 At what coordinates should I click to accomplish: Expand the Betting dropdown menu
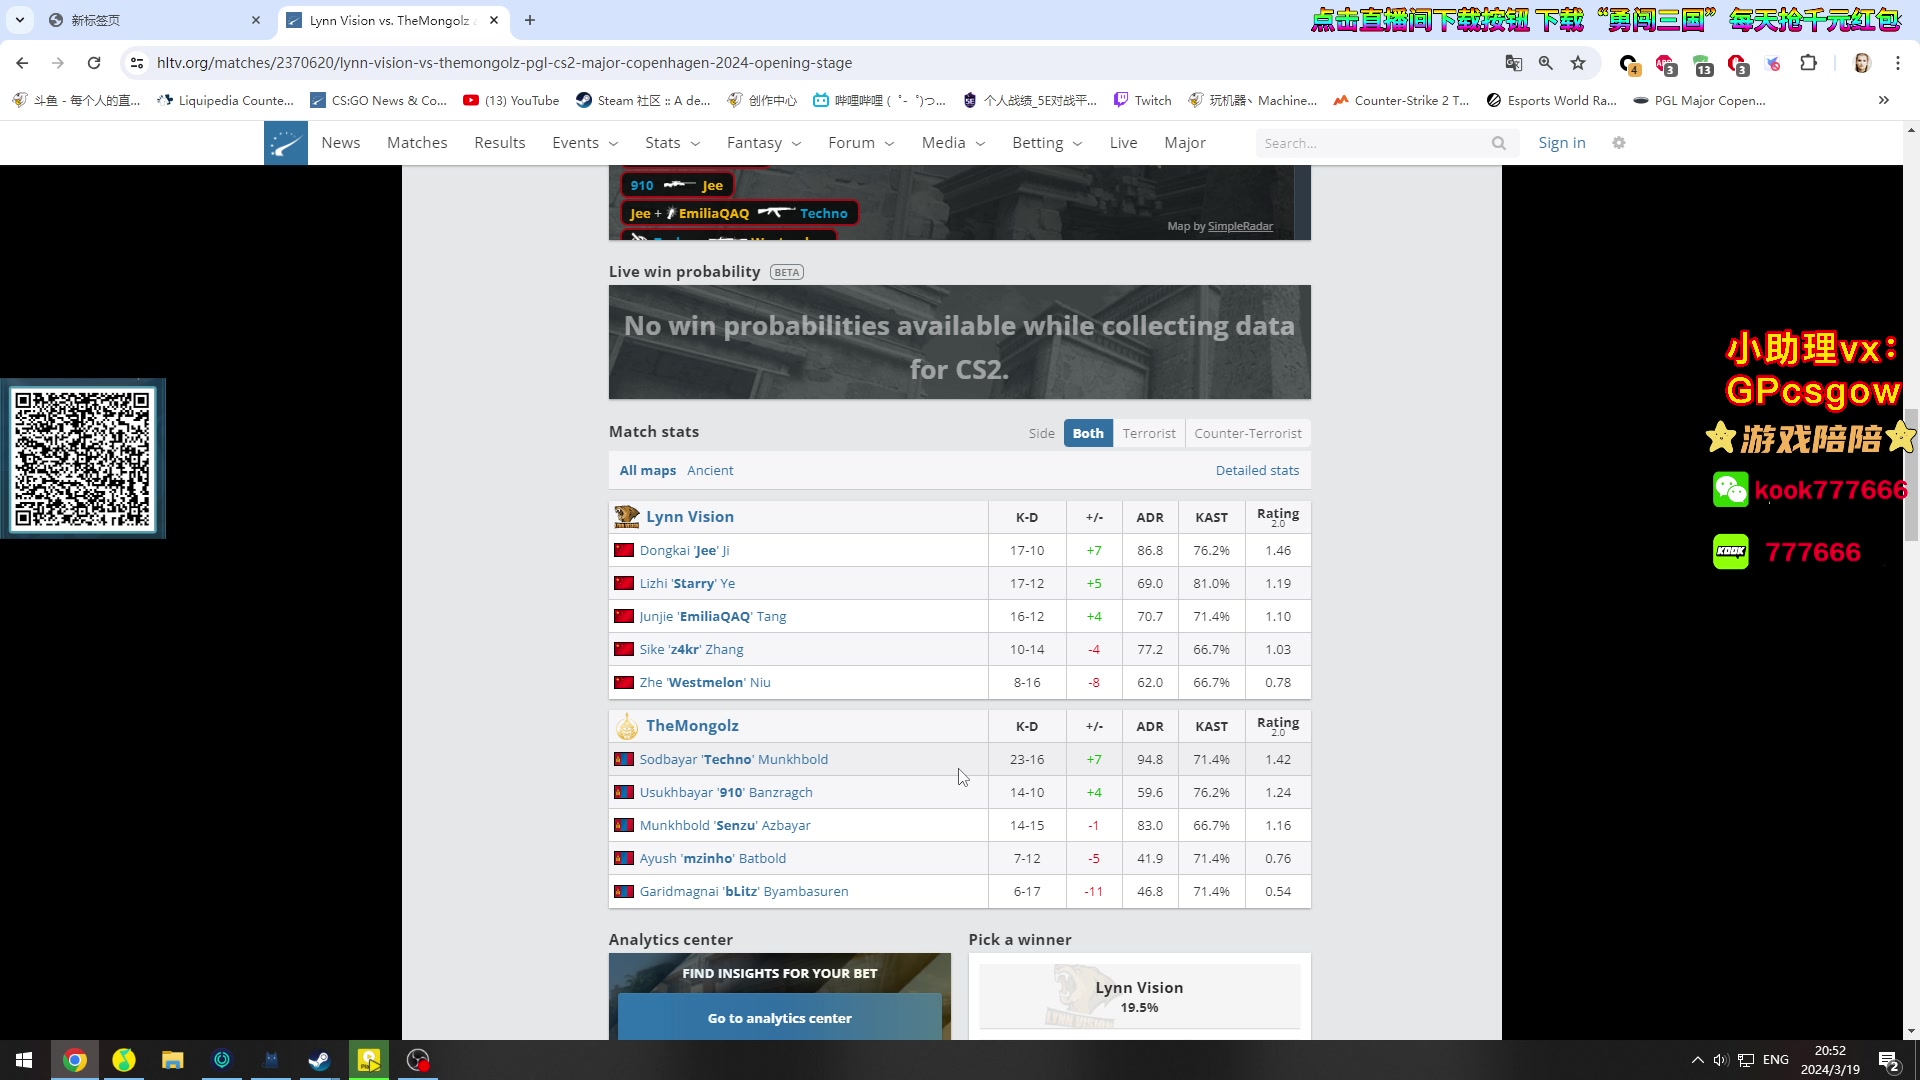pyautogui.click(x=1047, y=143)
